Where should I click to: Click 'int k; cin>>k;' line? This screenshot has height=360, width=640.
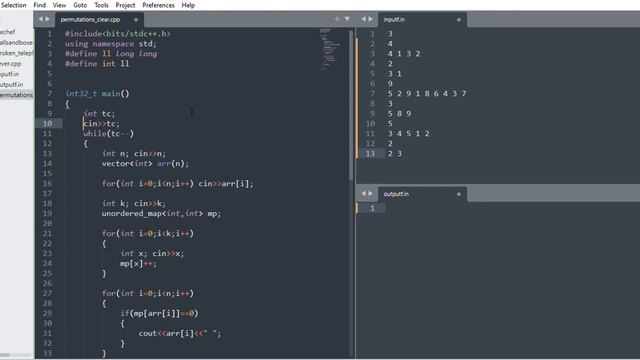coord(134,203)
